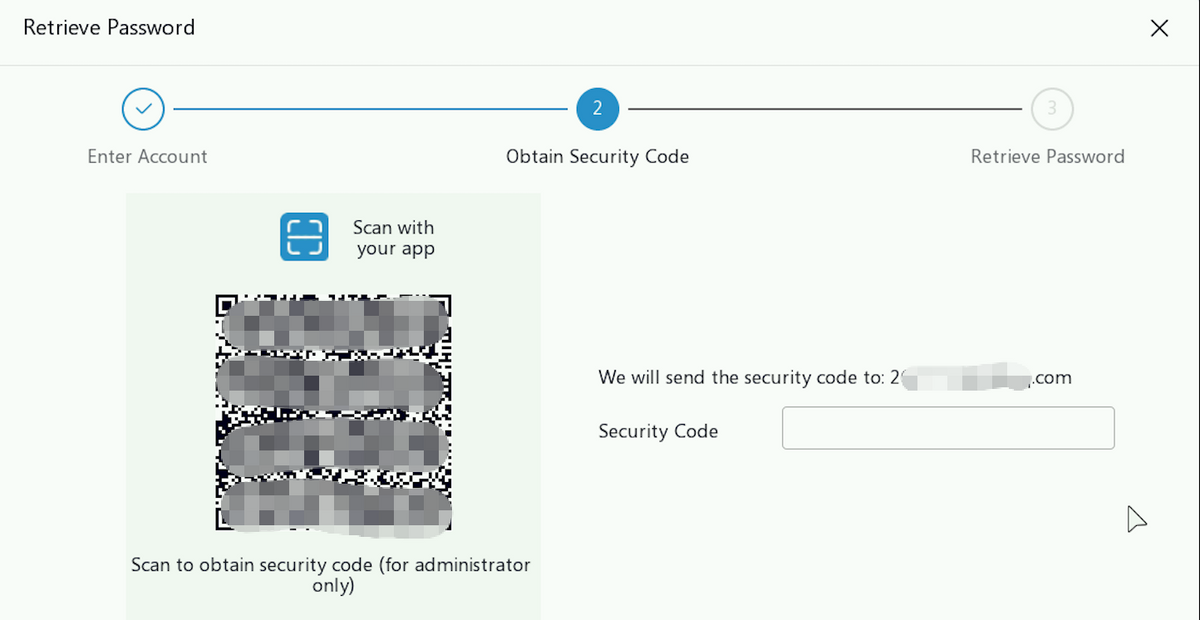The height and width of the screenshot is (620, 1200).
Task: Click the Enter Account step label
Action: (x=147, y=156)
